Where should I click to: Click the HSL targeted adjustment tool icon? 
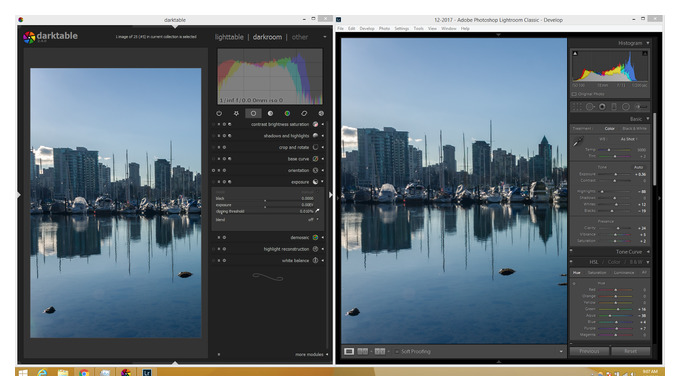[574, 284]
